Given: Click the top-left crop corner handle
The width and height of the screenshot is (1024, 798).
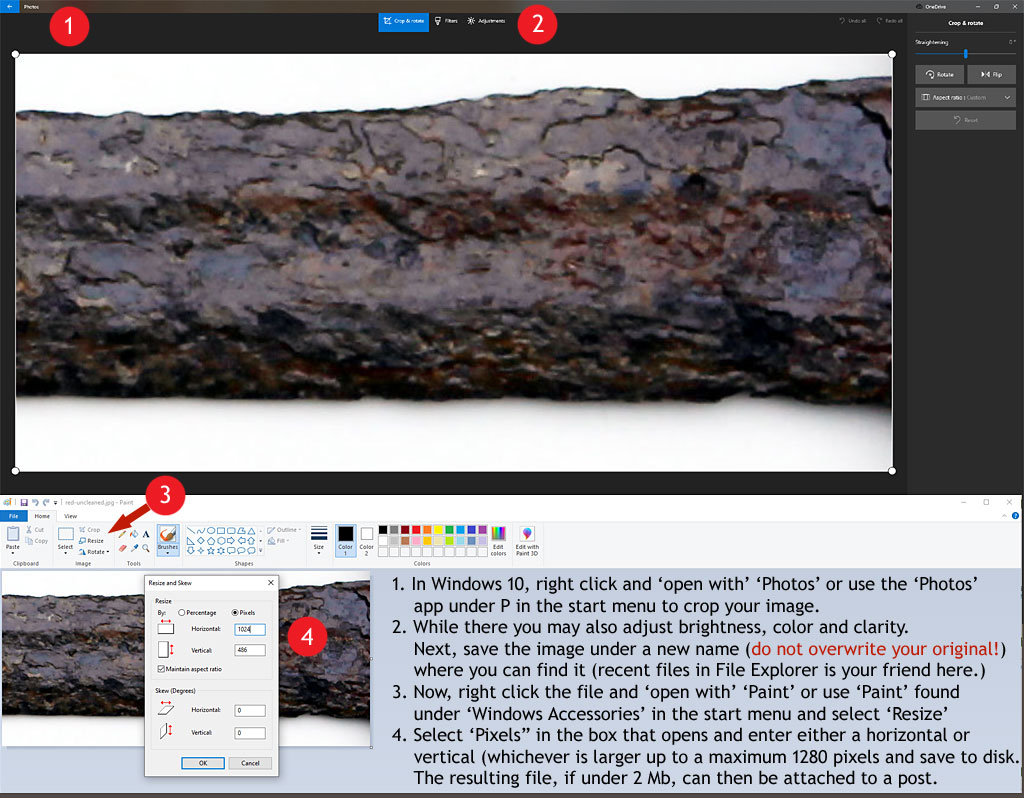Looking at the screenshot, I should (x=16, y=54).
